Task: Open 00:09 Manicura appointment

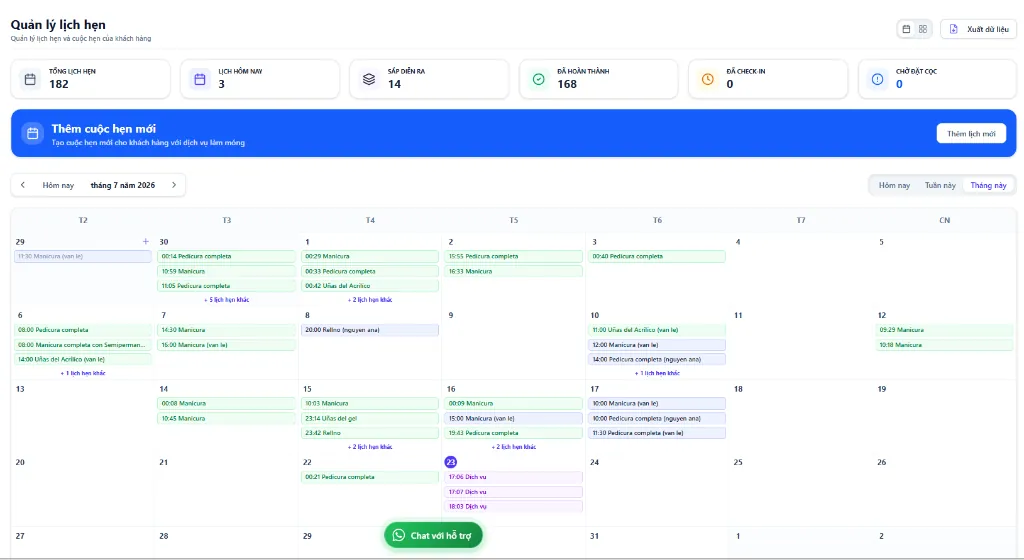Action: (x=513, y=403)
